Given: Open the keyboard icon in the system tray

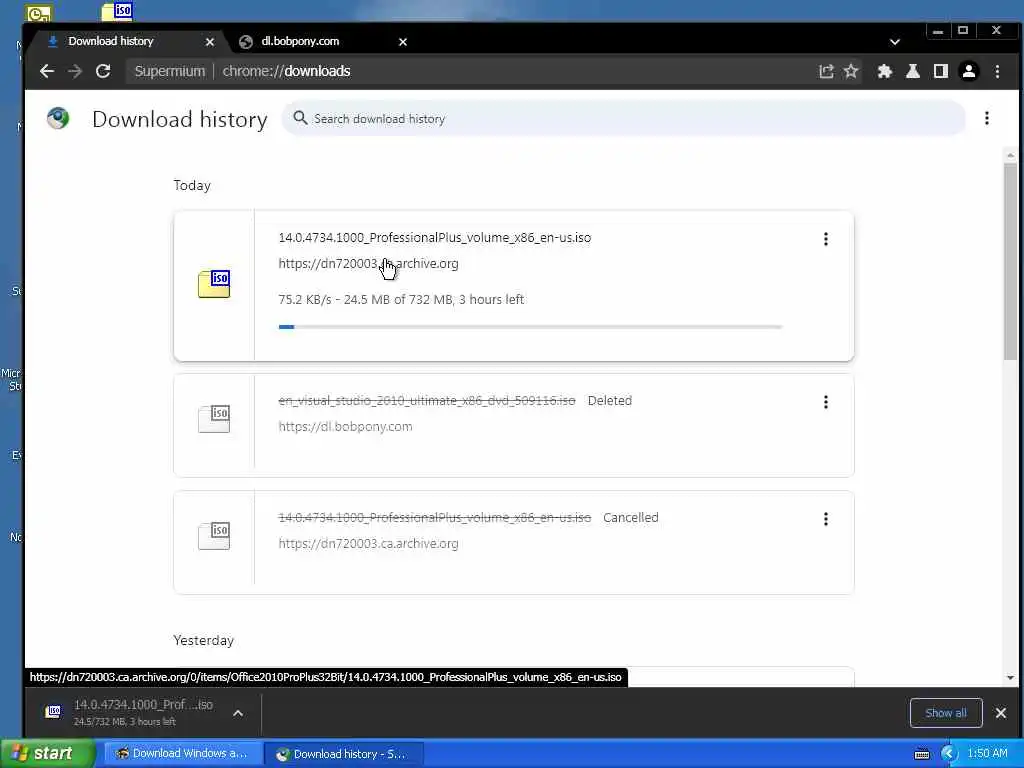Looking at the screenshot, I should coord(921,754).
